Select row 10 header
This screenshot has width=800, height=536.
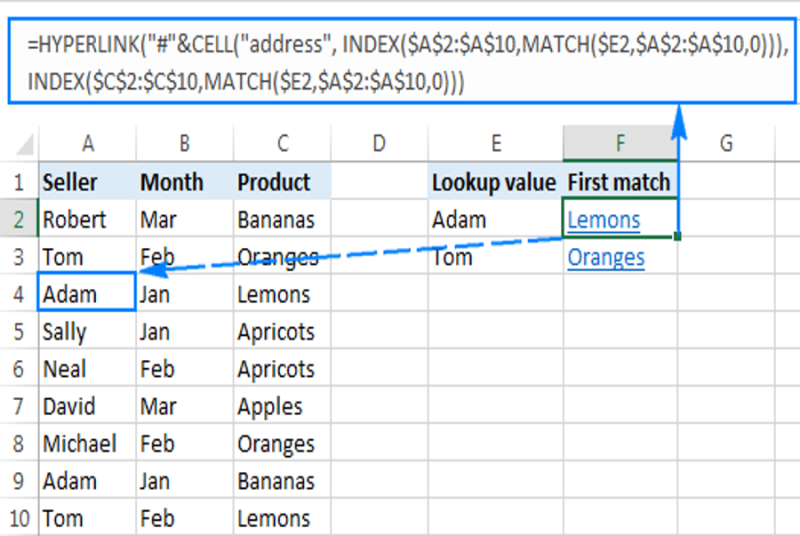point(19,518)
